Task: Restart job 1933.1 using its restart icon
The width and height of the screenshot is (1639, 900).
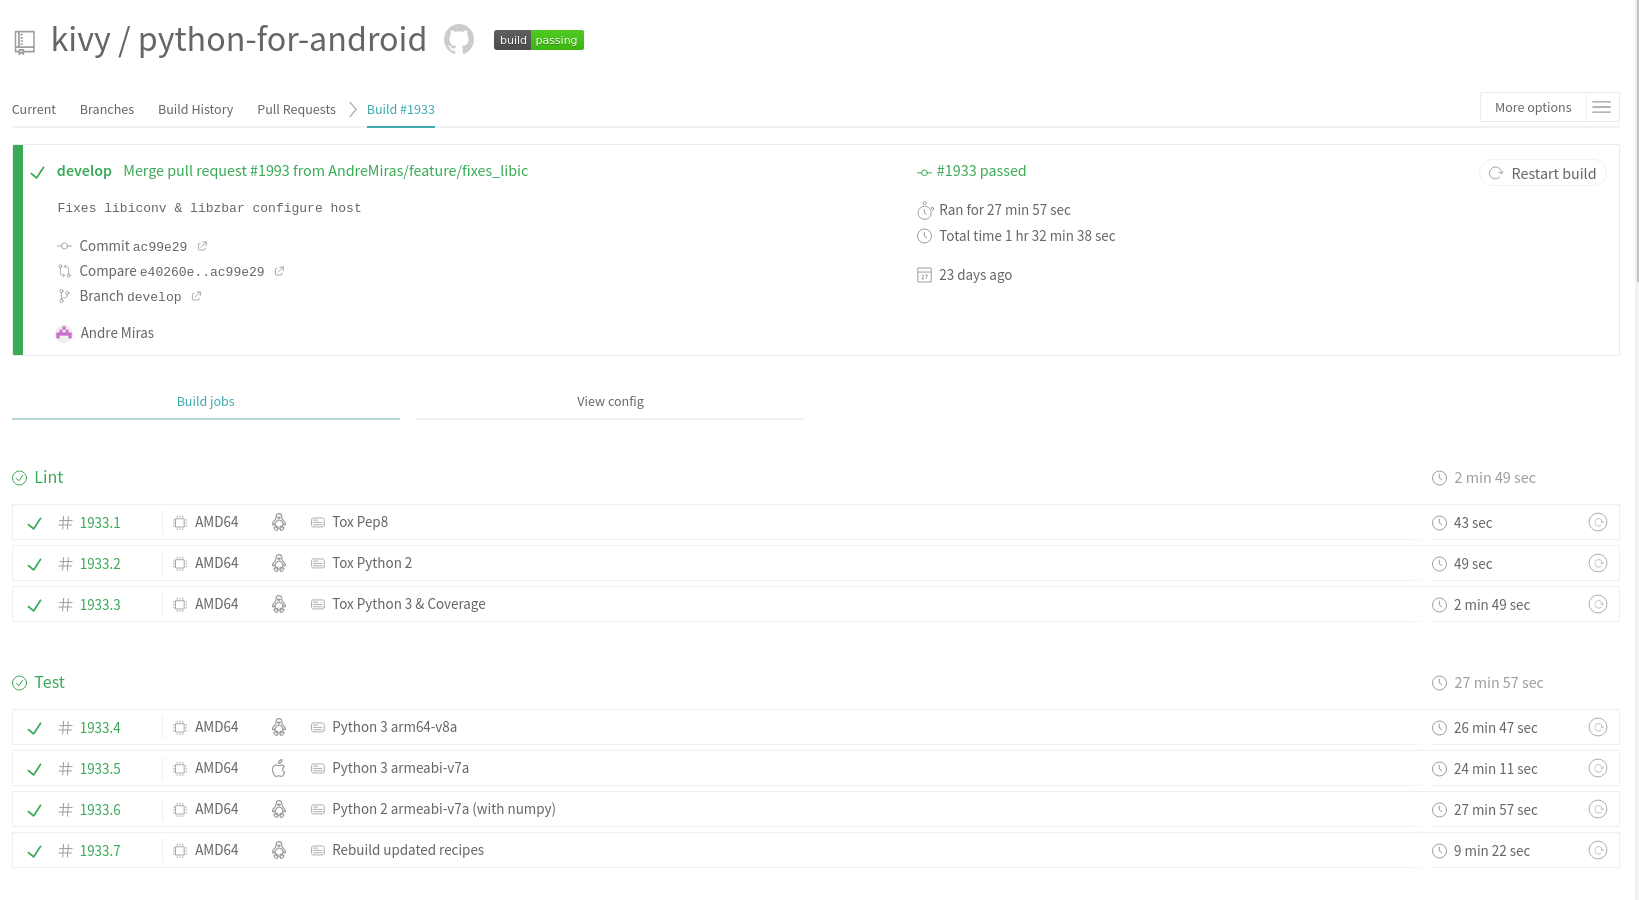Action: click(1598, 522)
